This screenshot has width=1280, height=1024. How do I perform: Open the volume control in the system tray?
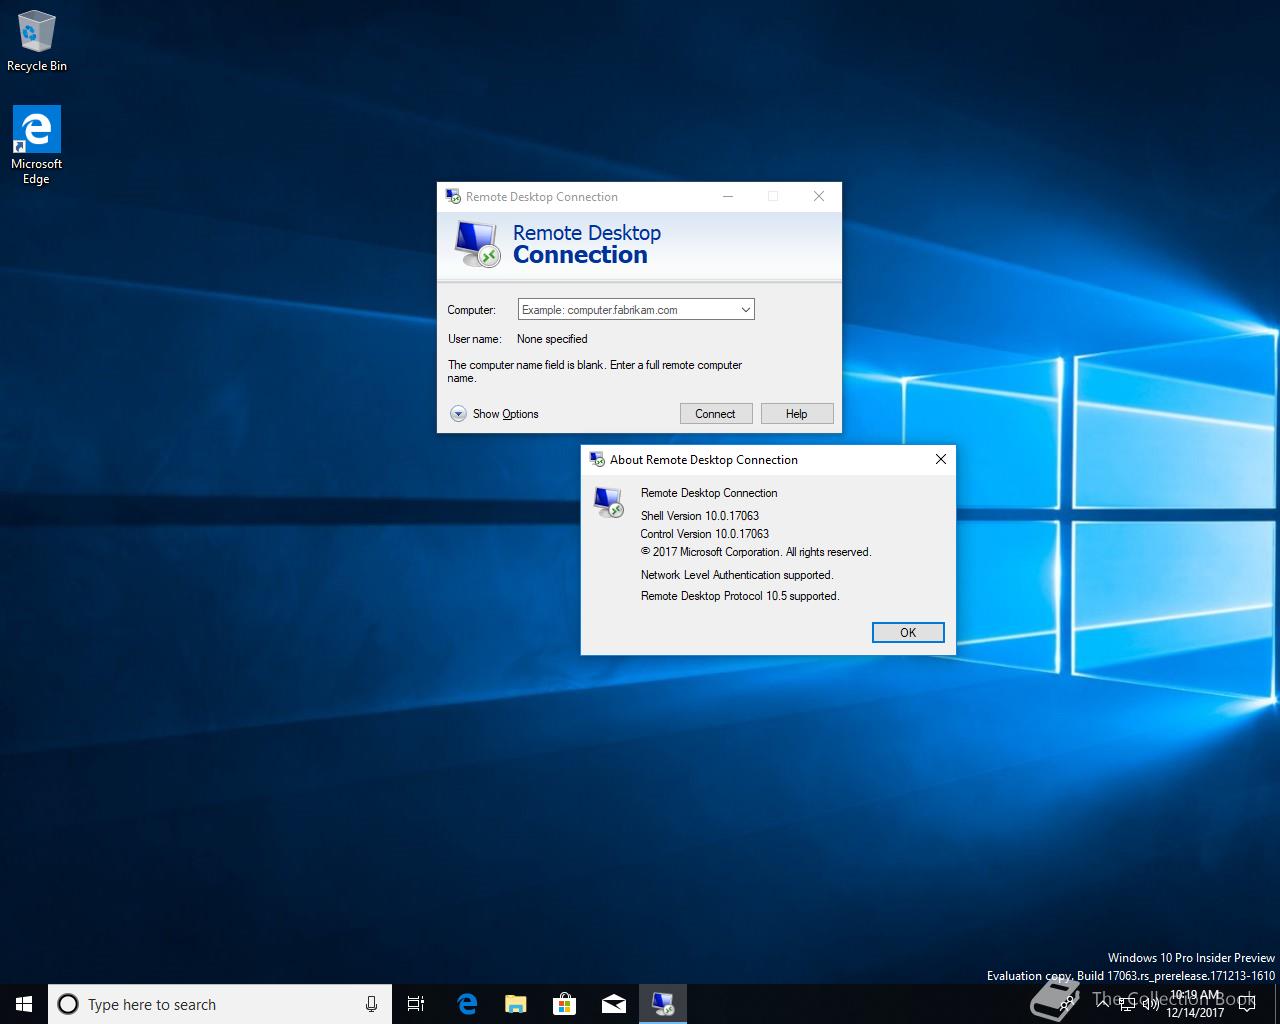click(x=1150, y=1004)
